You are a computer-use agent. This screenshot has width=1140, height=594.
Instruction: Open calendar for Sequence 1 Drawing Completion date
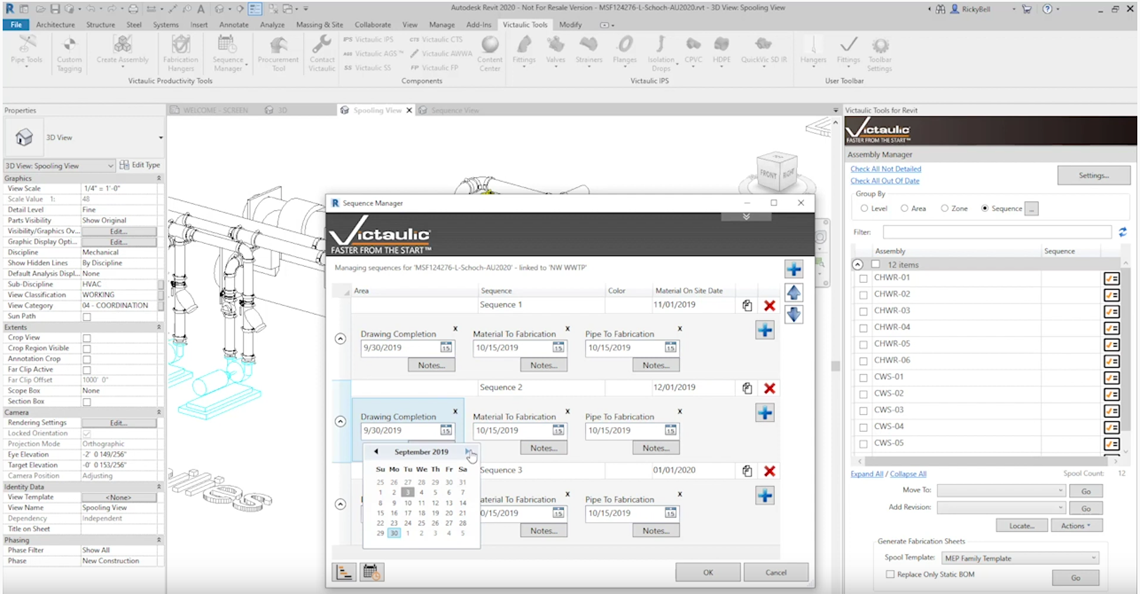point(446,348)
